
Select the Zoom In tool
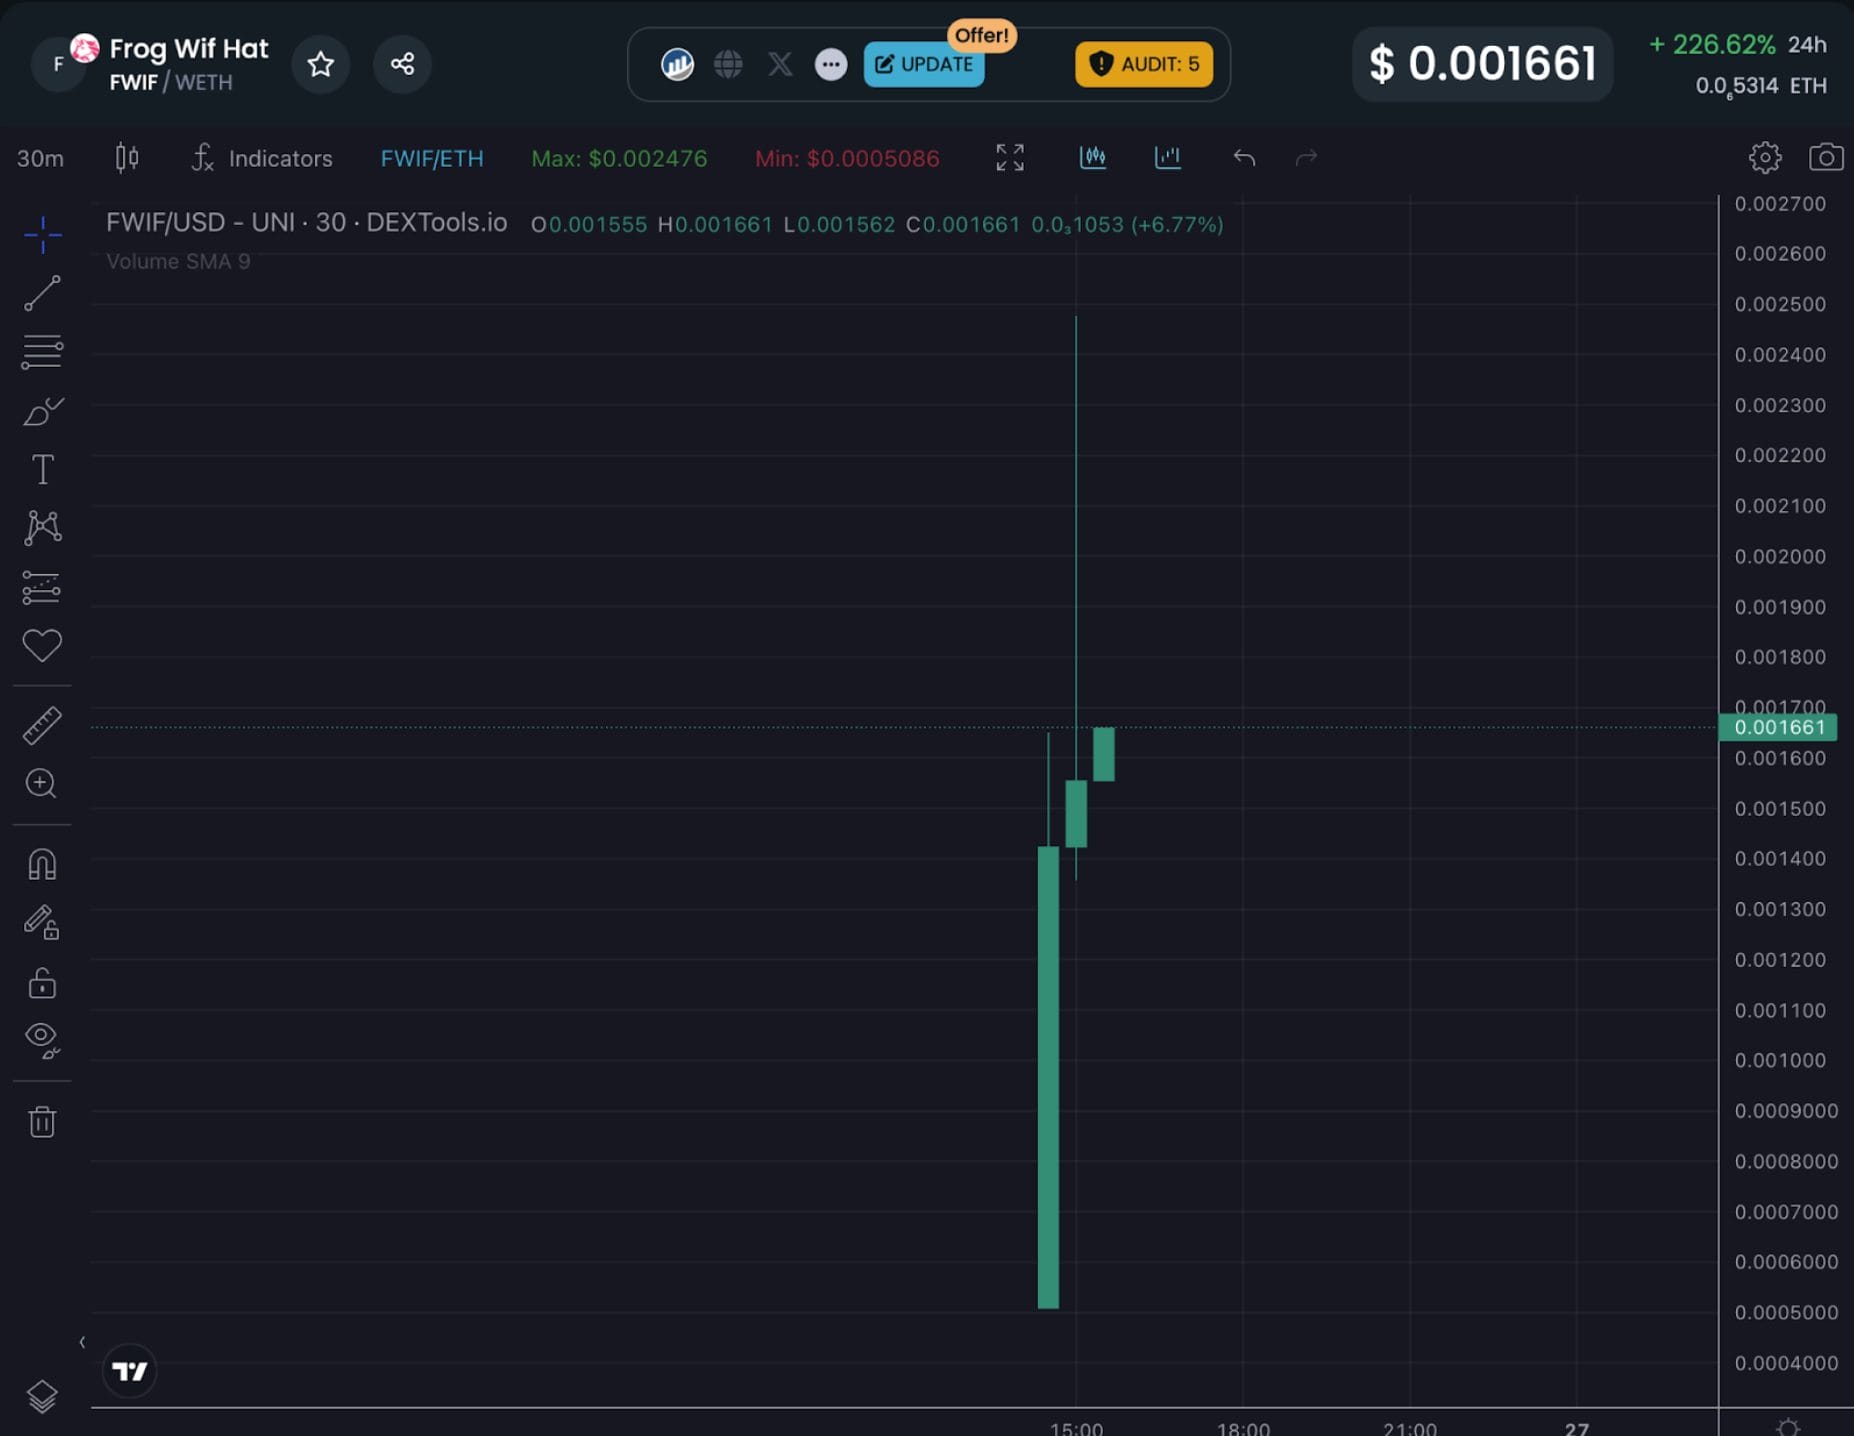pyautogui.click(x=41, y=784)
